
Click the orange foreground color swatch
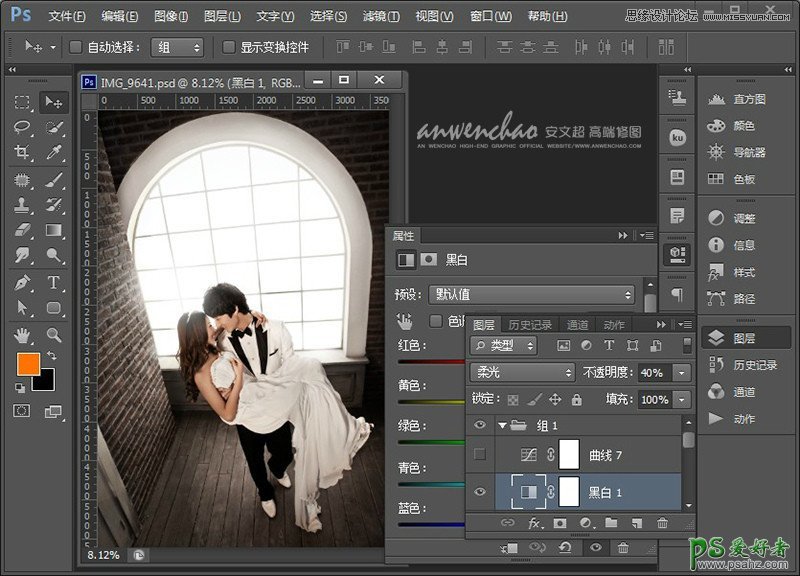tap(27, 364)
